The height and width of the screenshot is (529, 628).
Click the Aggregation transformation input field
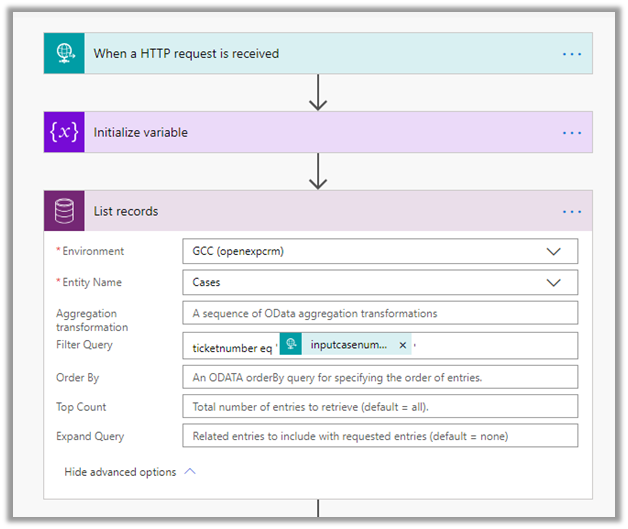point(380,314)
